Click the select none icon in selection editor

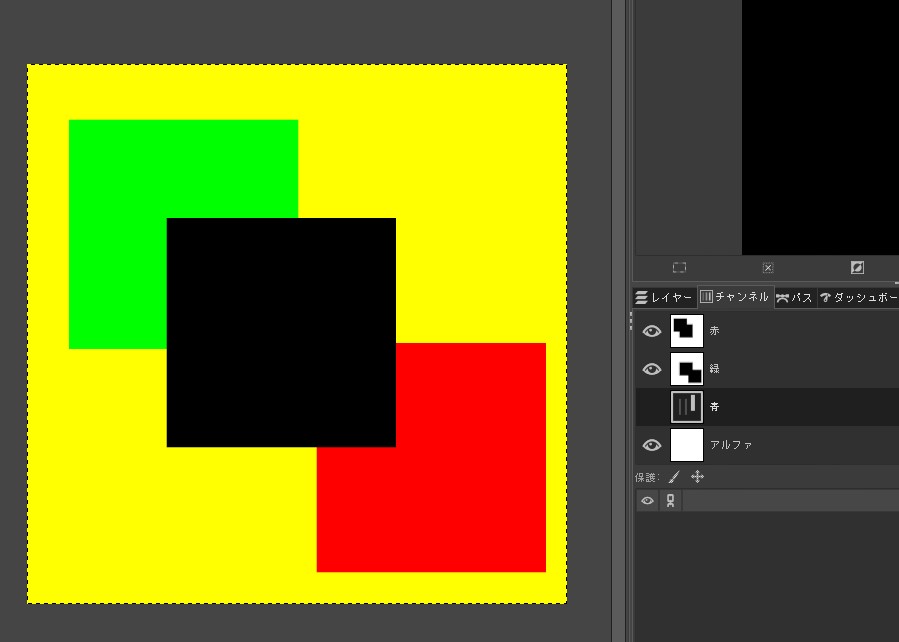[x=768, y=268]
